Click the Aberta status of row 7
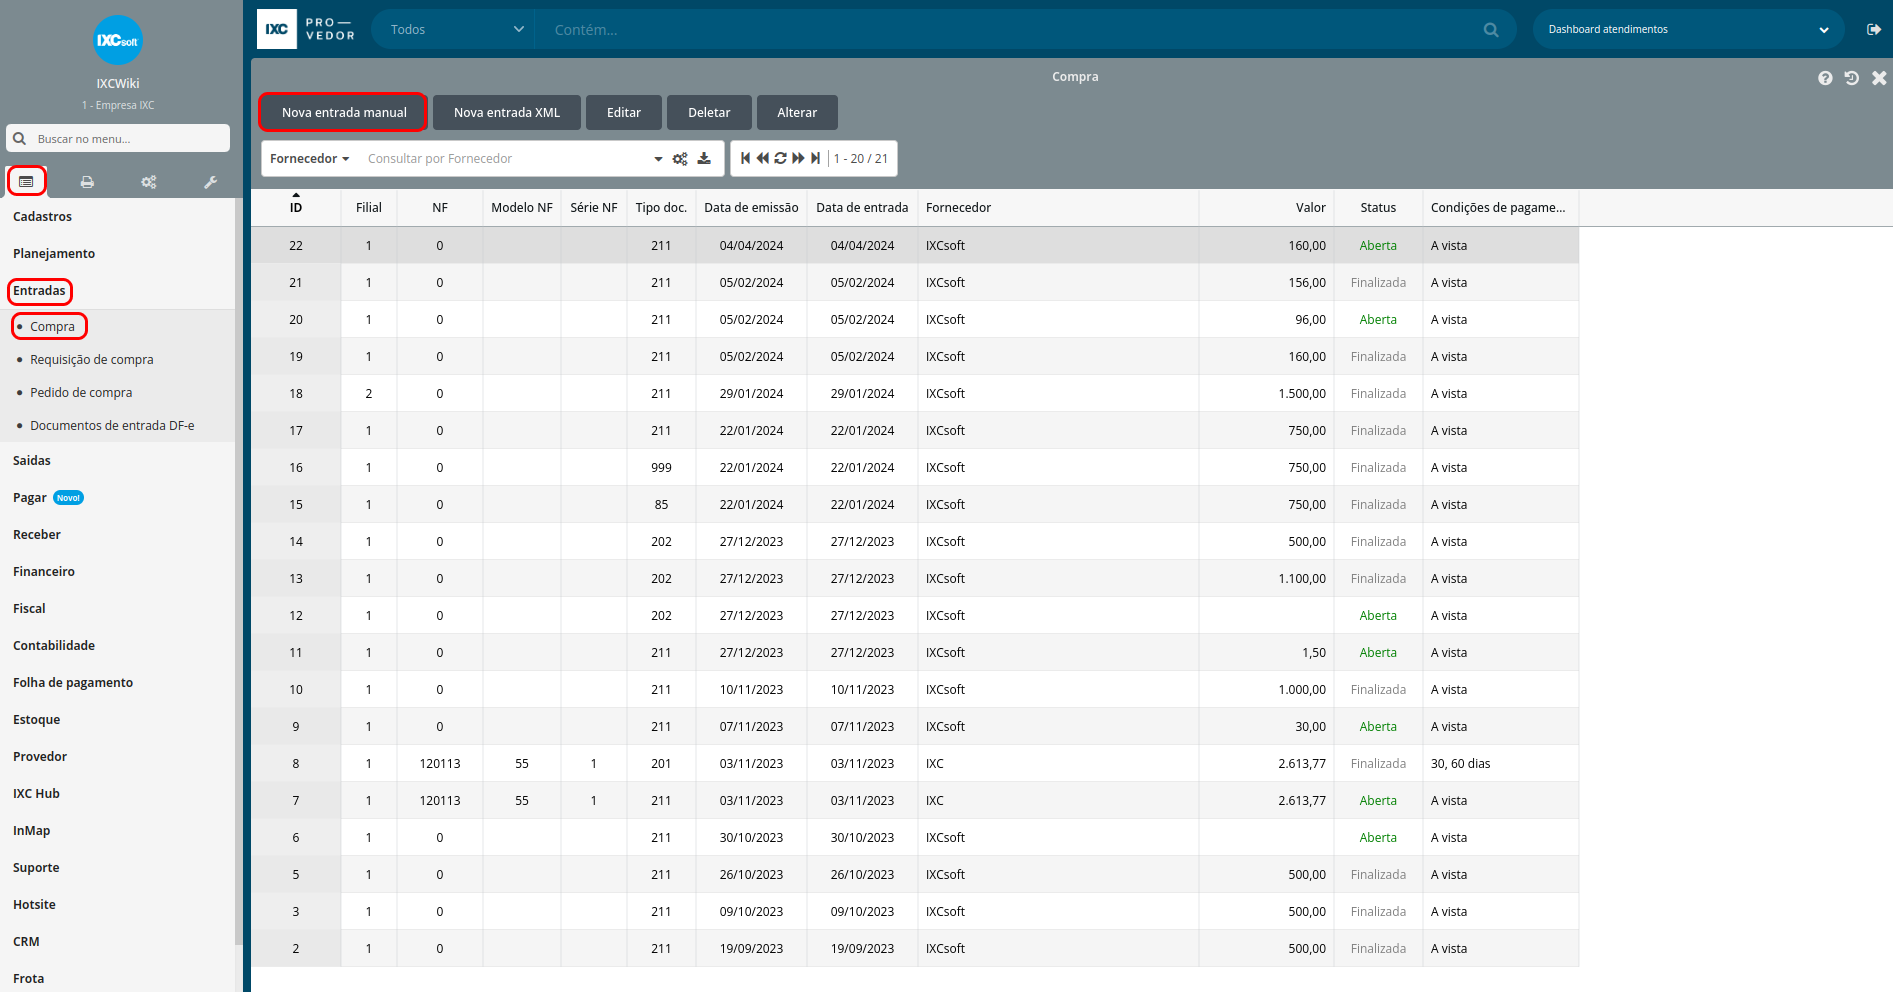Image resolution: width=1893 pixels, height=992 pixels. (1378, 801)
